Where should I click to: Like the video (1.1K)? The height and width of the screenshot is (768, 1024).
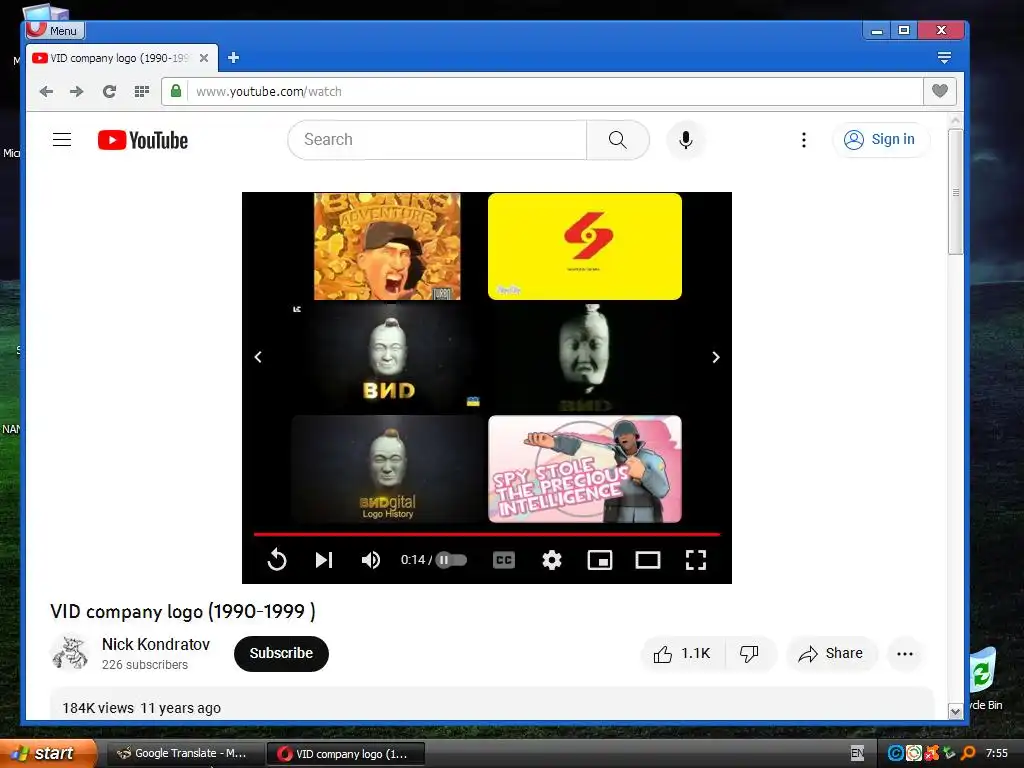683,653
